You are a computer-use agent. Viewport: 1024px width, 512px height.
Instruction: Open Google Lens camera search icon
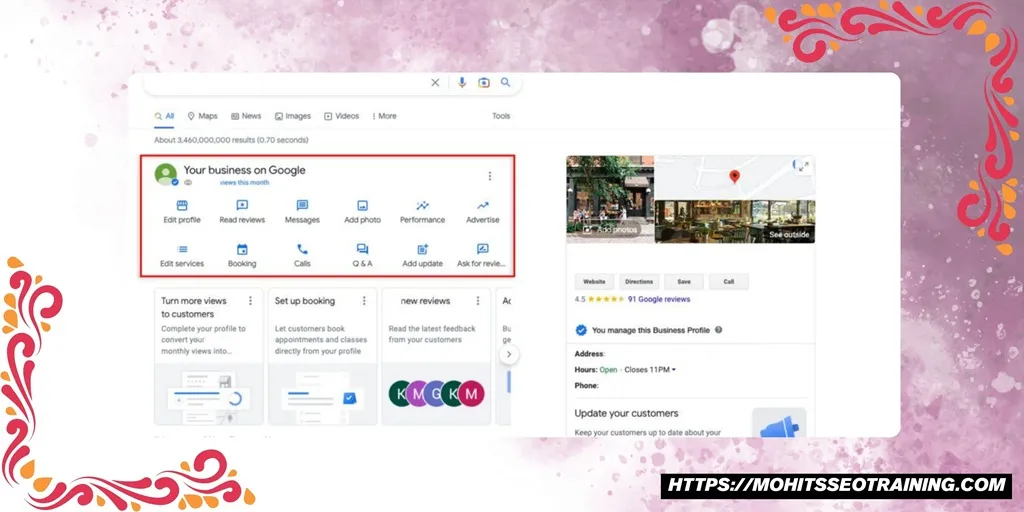point(484,82)
